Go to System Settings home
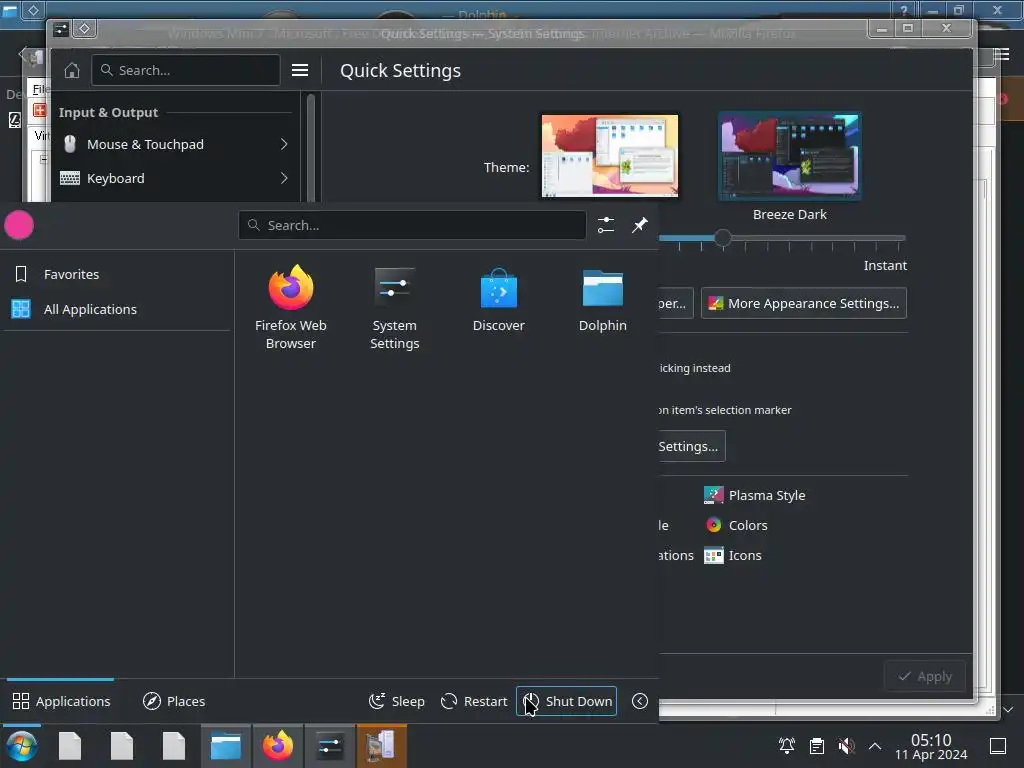The image size is (1024, 768). coord(71,70)
